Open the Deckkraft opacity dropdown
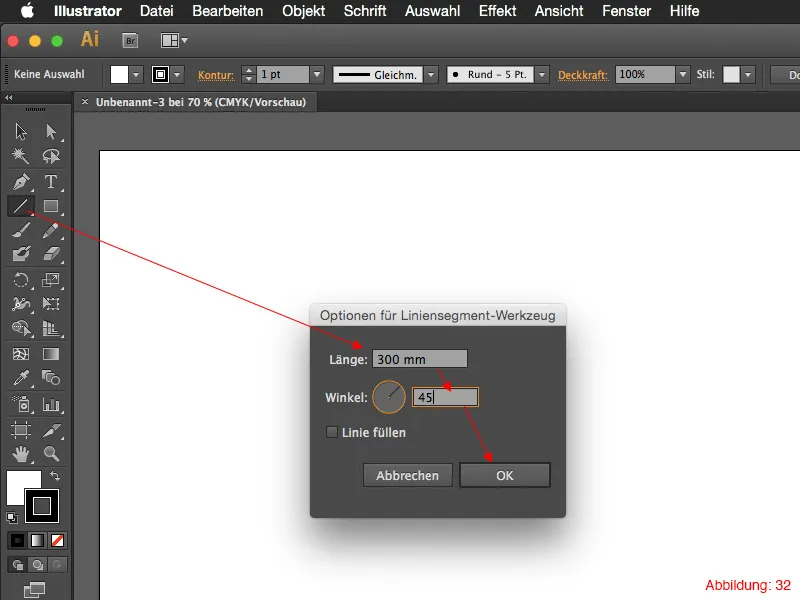 (x=683, y=74)
